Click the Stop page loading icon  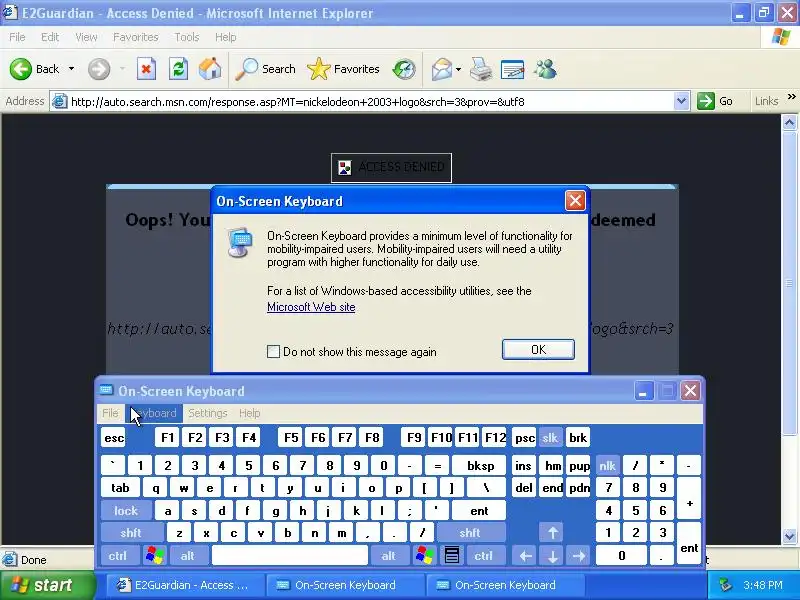[146, 69]
